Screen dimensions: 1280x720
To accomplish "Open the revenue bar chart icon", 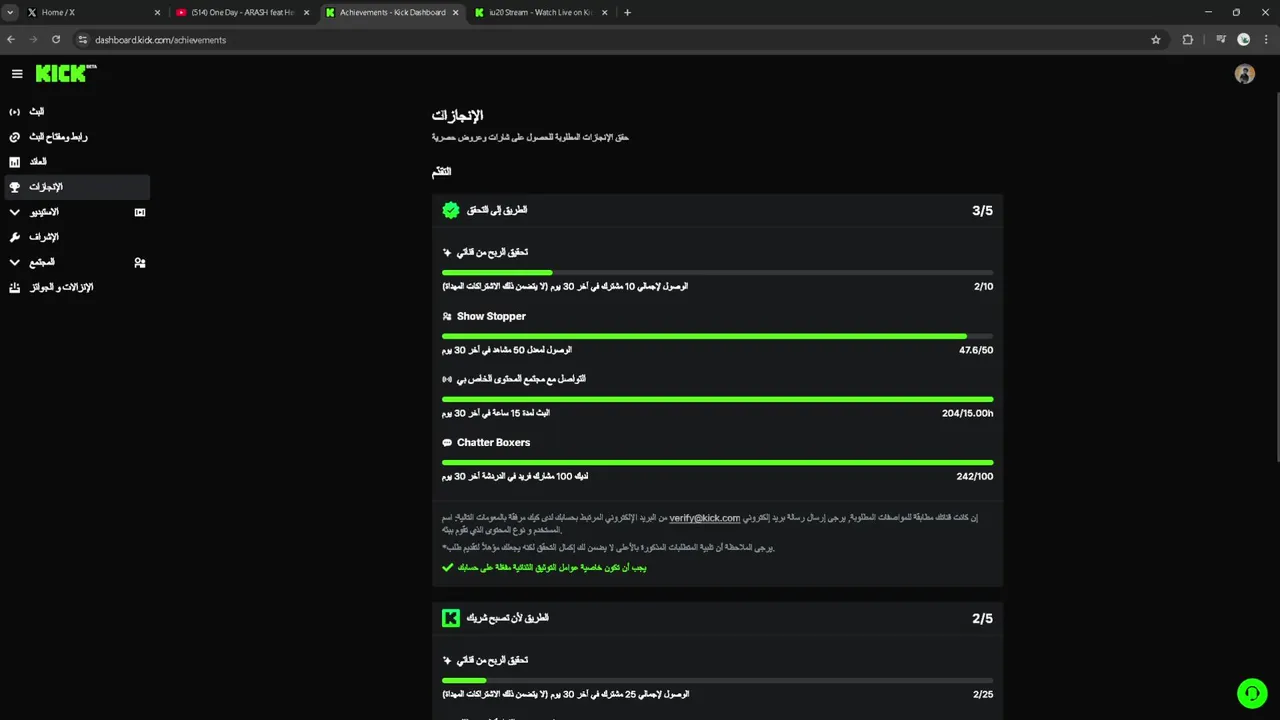I will coord(14,162).
